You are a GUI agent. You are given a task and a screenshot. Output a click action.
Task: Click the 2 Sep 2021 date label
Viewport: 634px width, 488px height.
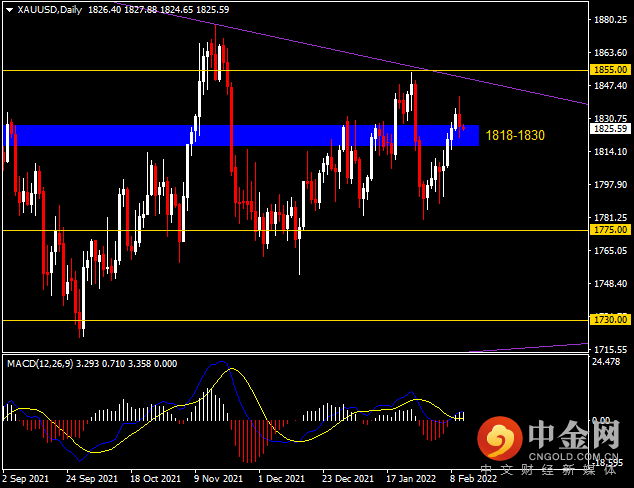(25, 479)
